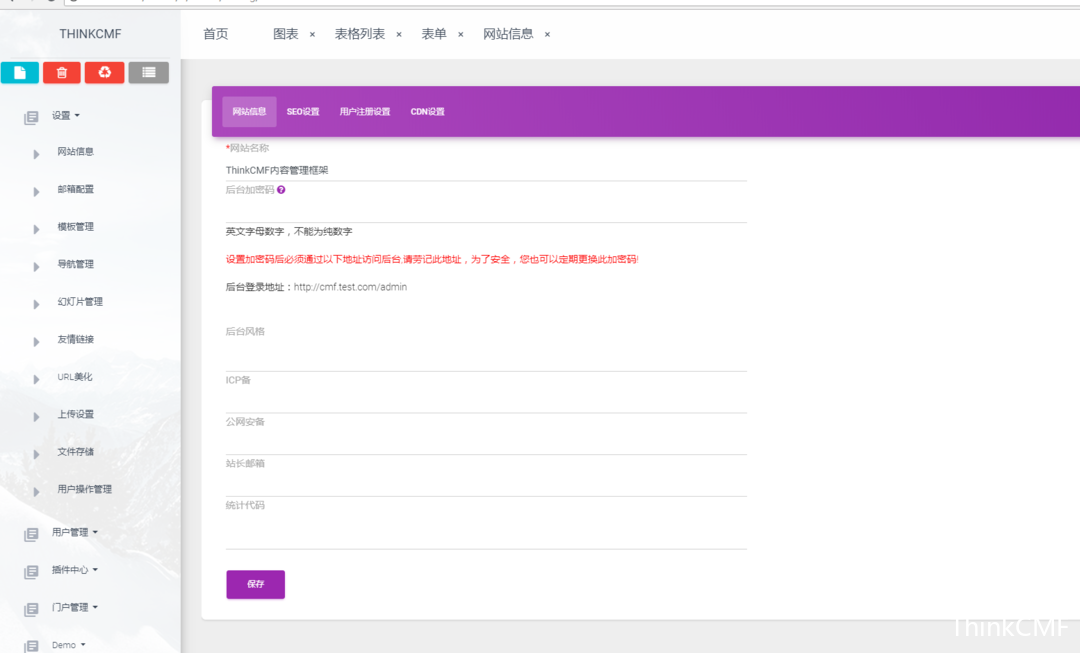Image resolution: width=1080 pixels, height=653 pixels.
Task: Select the 网站信息 top tab
Action: point(508,34)
